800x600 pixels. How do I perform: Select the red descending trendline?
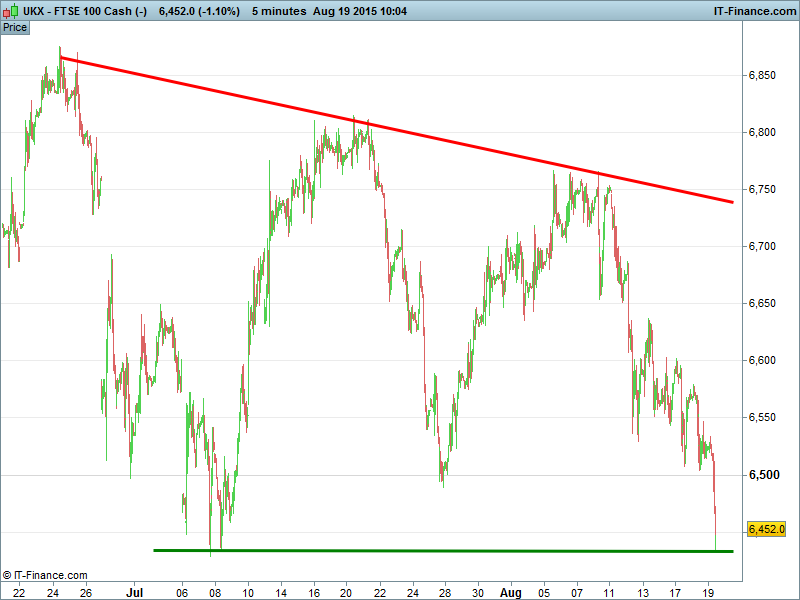(396, 130)
